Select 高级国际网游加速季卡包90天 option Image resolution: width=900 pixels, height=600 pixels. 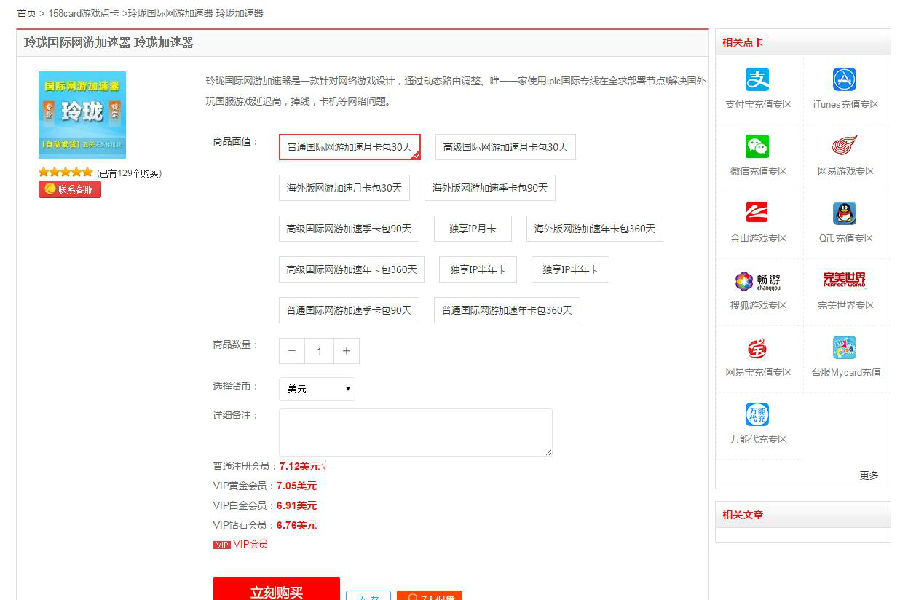pos(349,229)
